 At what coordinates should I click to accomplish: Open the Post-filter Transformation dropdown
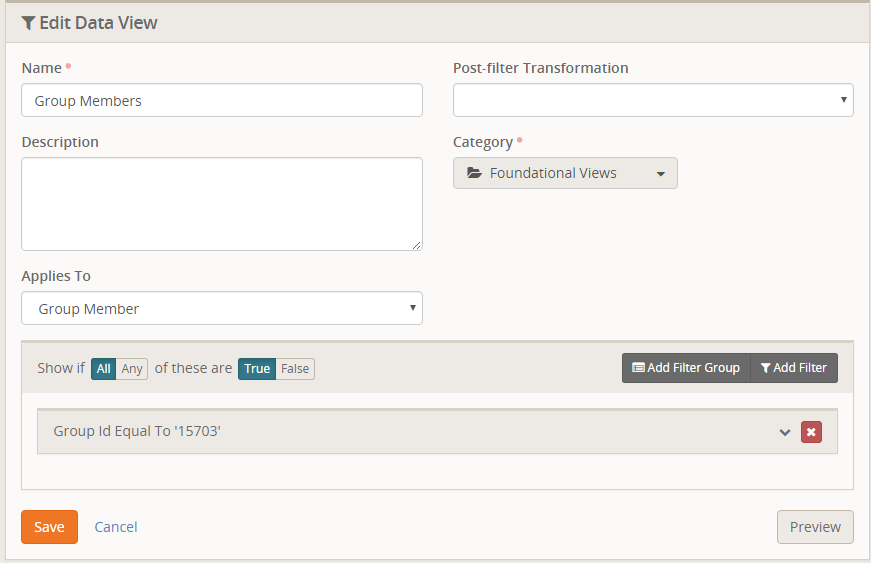[653, 100]
